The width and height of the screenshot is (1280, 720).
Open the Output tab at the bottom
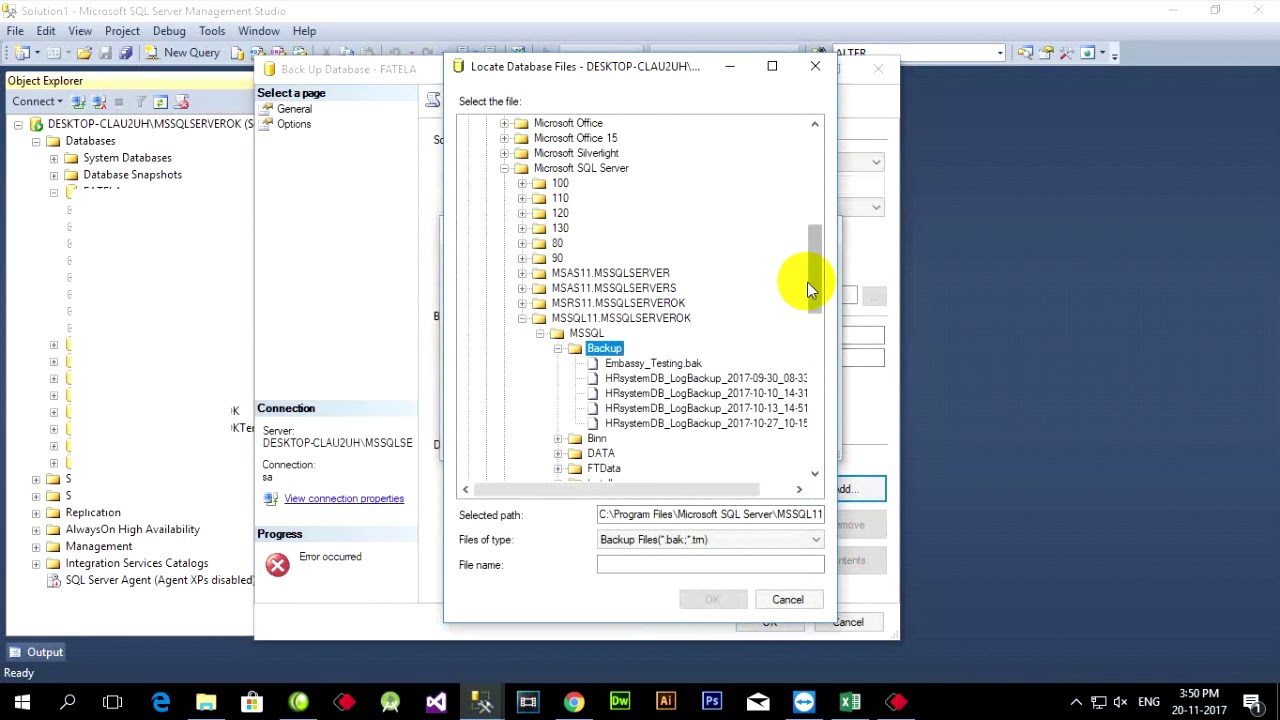click(36, 652)
